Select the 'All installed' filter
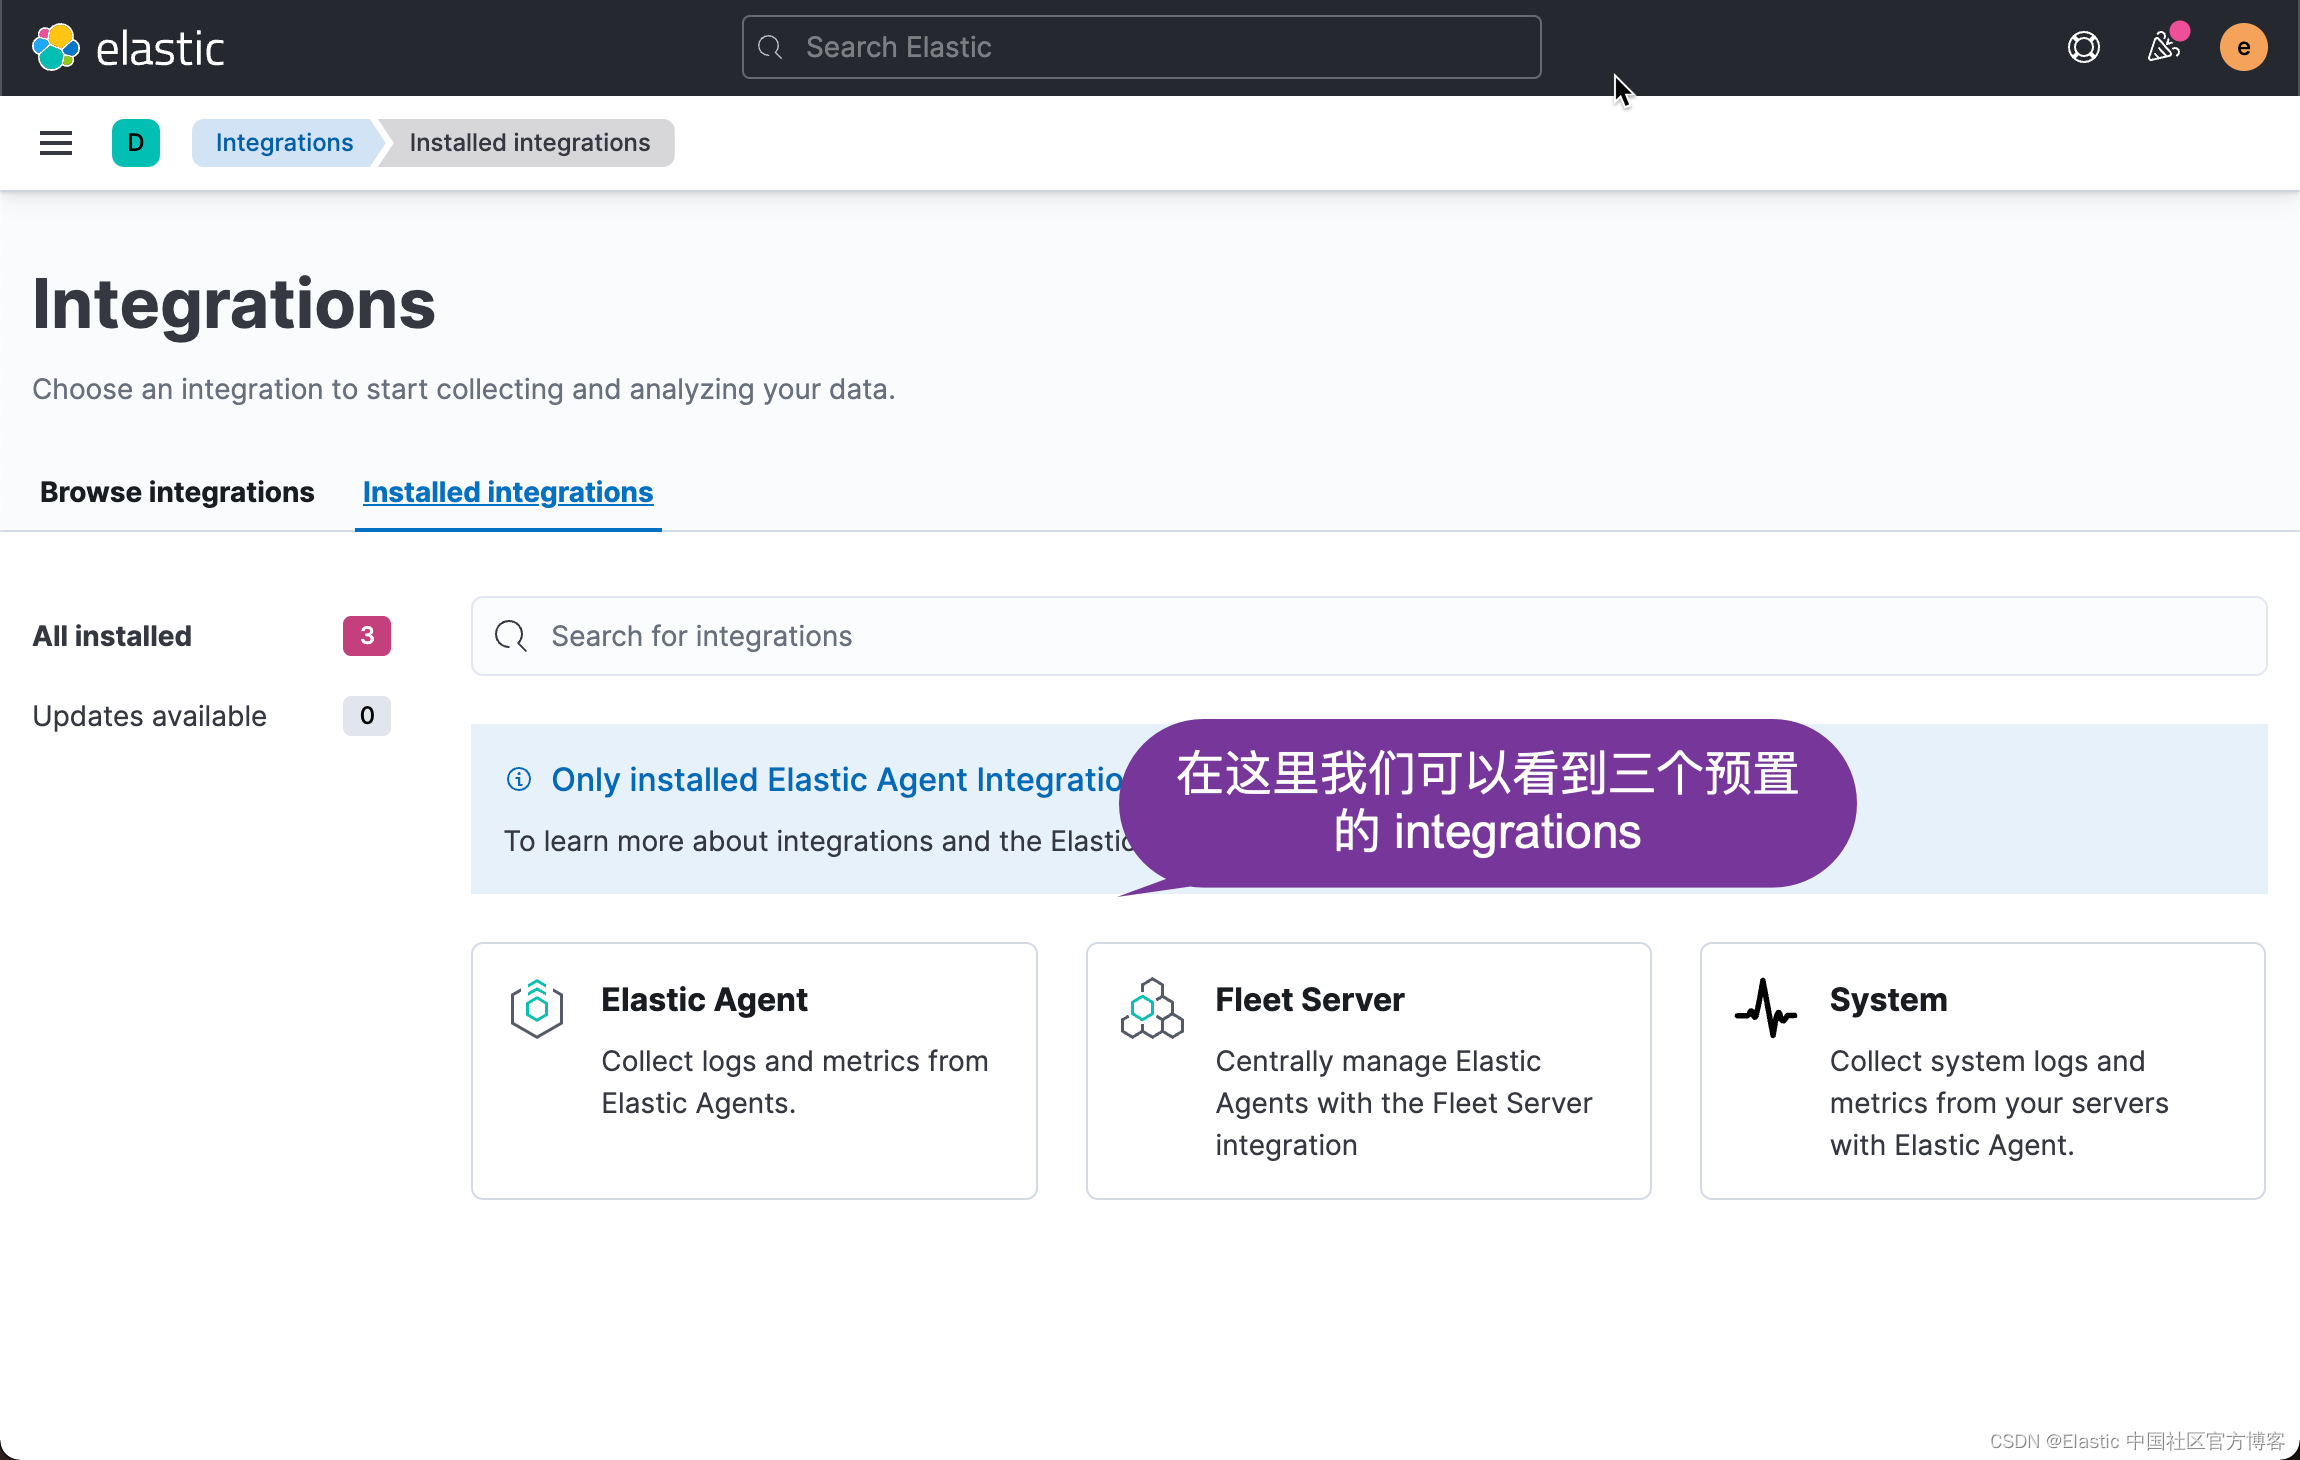The image size is (2300, 1460). (111, 636)
